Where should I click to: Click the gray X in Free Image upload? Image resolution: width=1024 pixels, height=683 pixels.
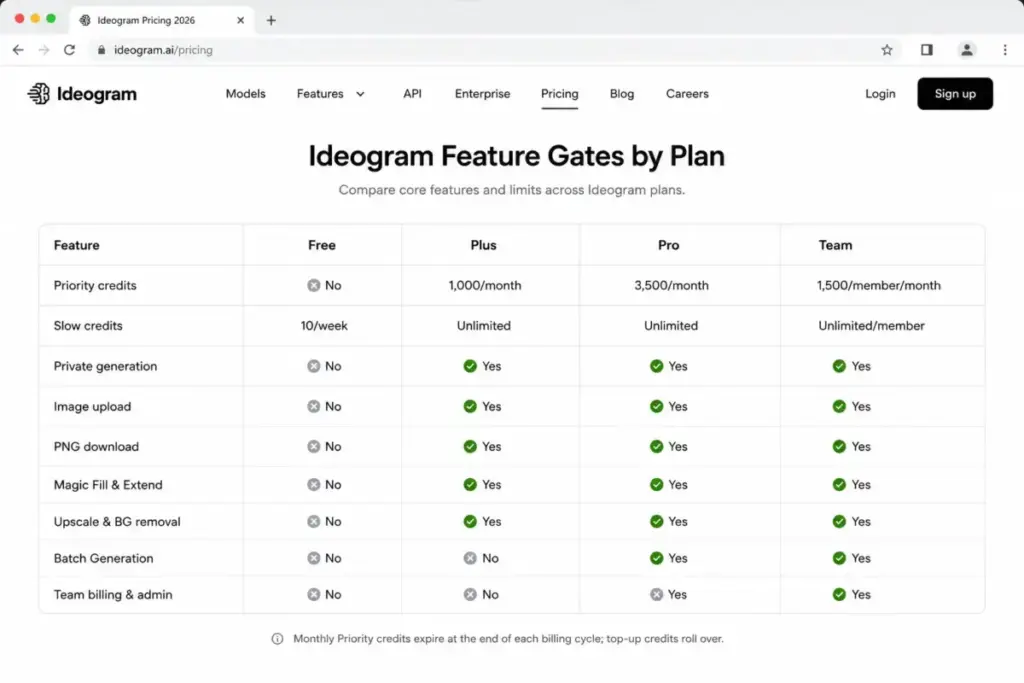[x=314, y=406]
